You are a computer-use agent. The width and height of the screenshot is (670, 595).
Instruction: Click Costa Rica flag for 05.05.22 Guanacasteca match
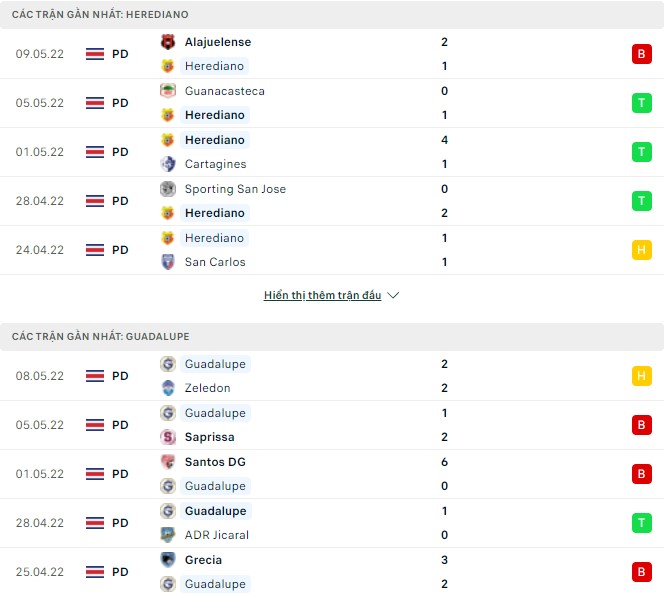[x=96, y=103]
